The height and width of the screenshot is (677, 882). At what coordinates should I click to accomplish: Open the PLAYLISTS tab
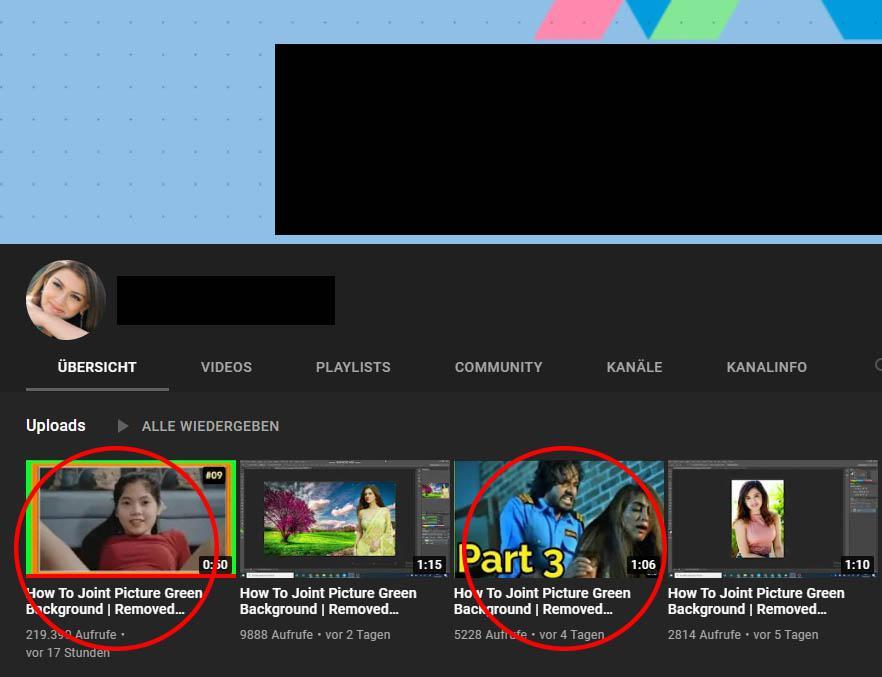352,367
